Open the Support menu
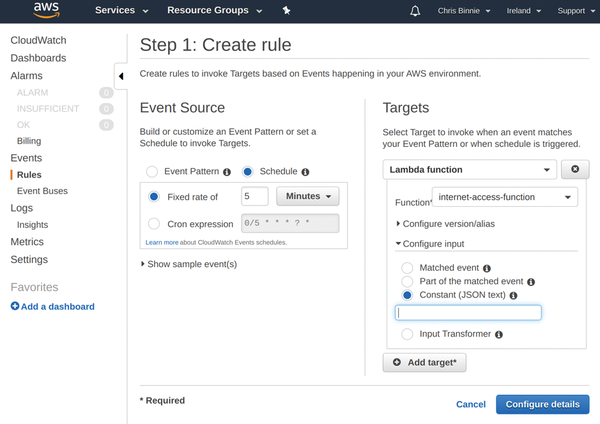600x424 pixels. (x=576, y=11)
